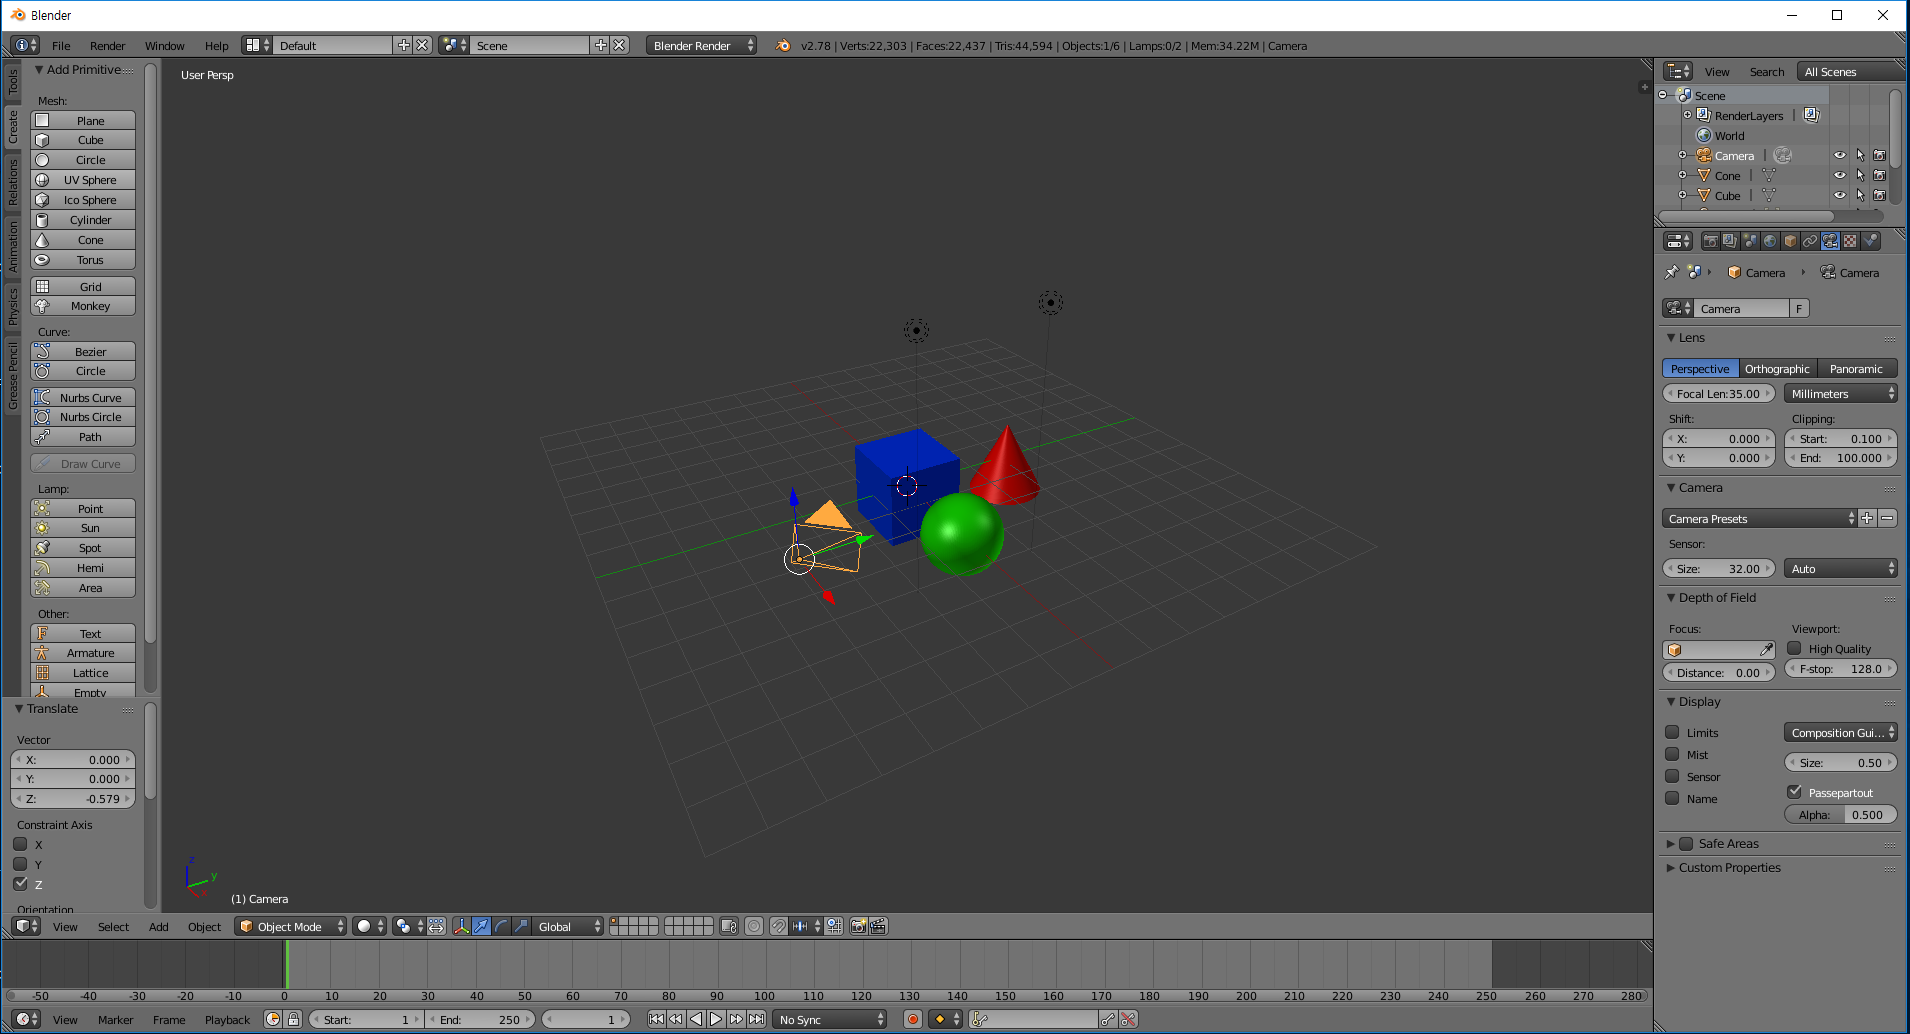Click the OpenGL render camera icon in header

(x=858, y=926)
